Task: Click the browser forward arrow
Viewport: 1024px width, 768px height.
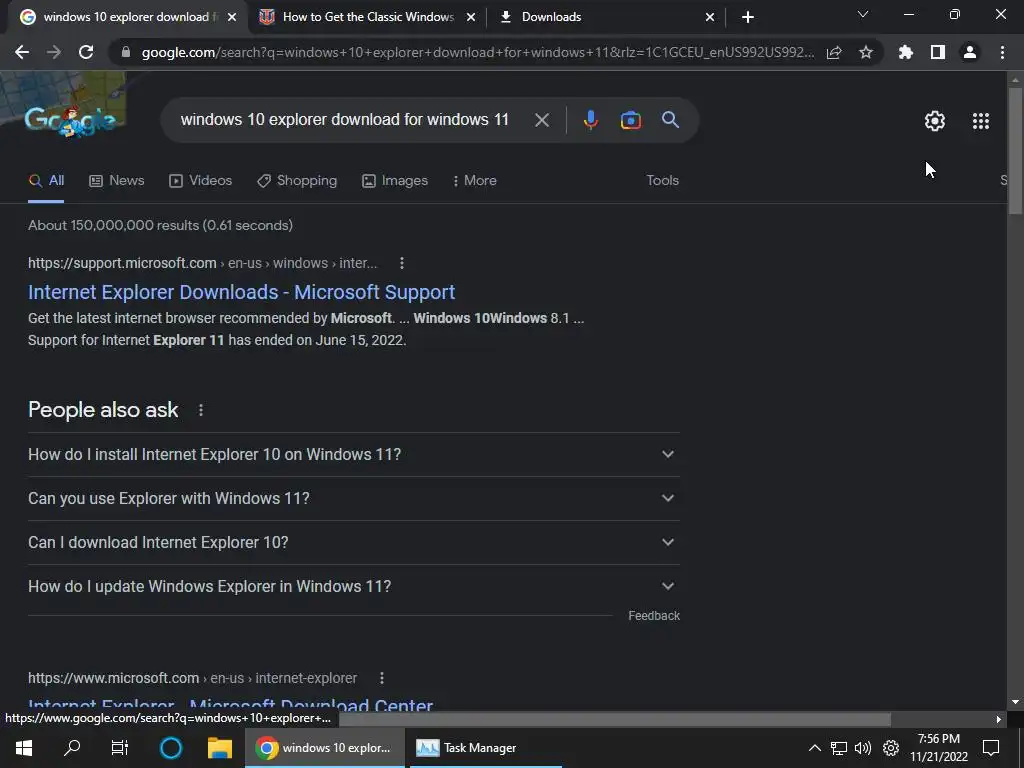Action: point(54,52)
